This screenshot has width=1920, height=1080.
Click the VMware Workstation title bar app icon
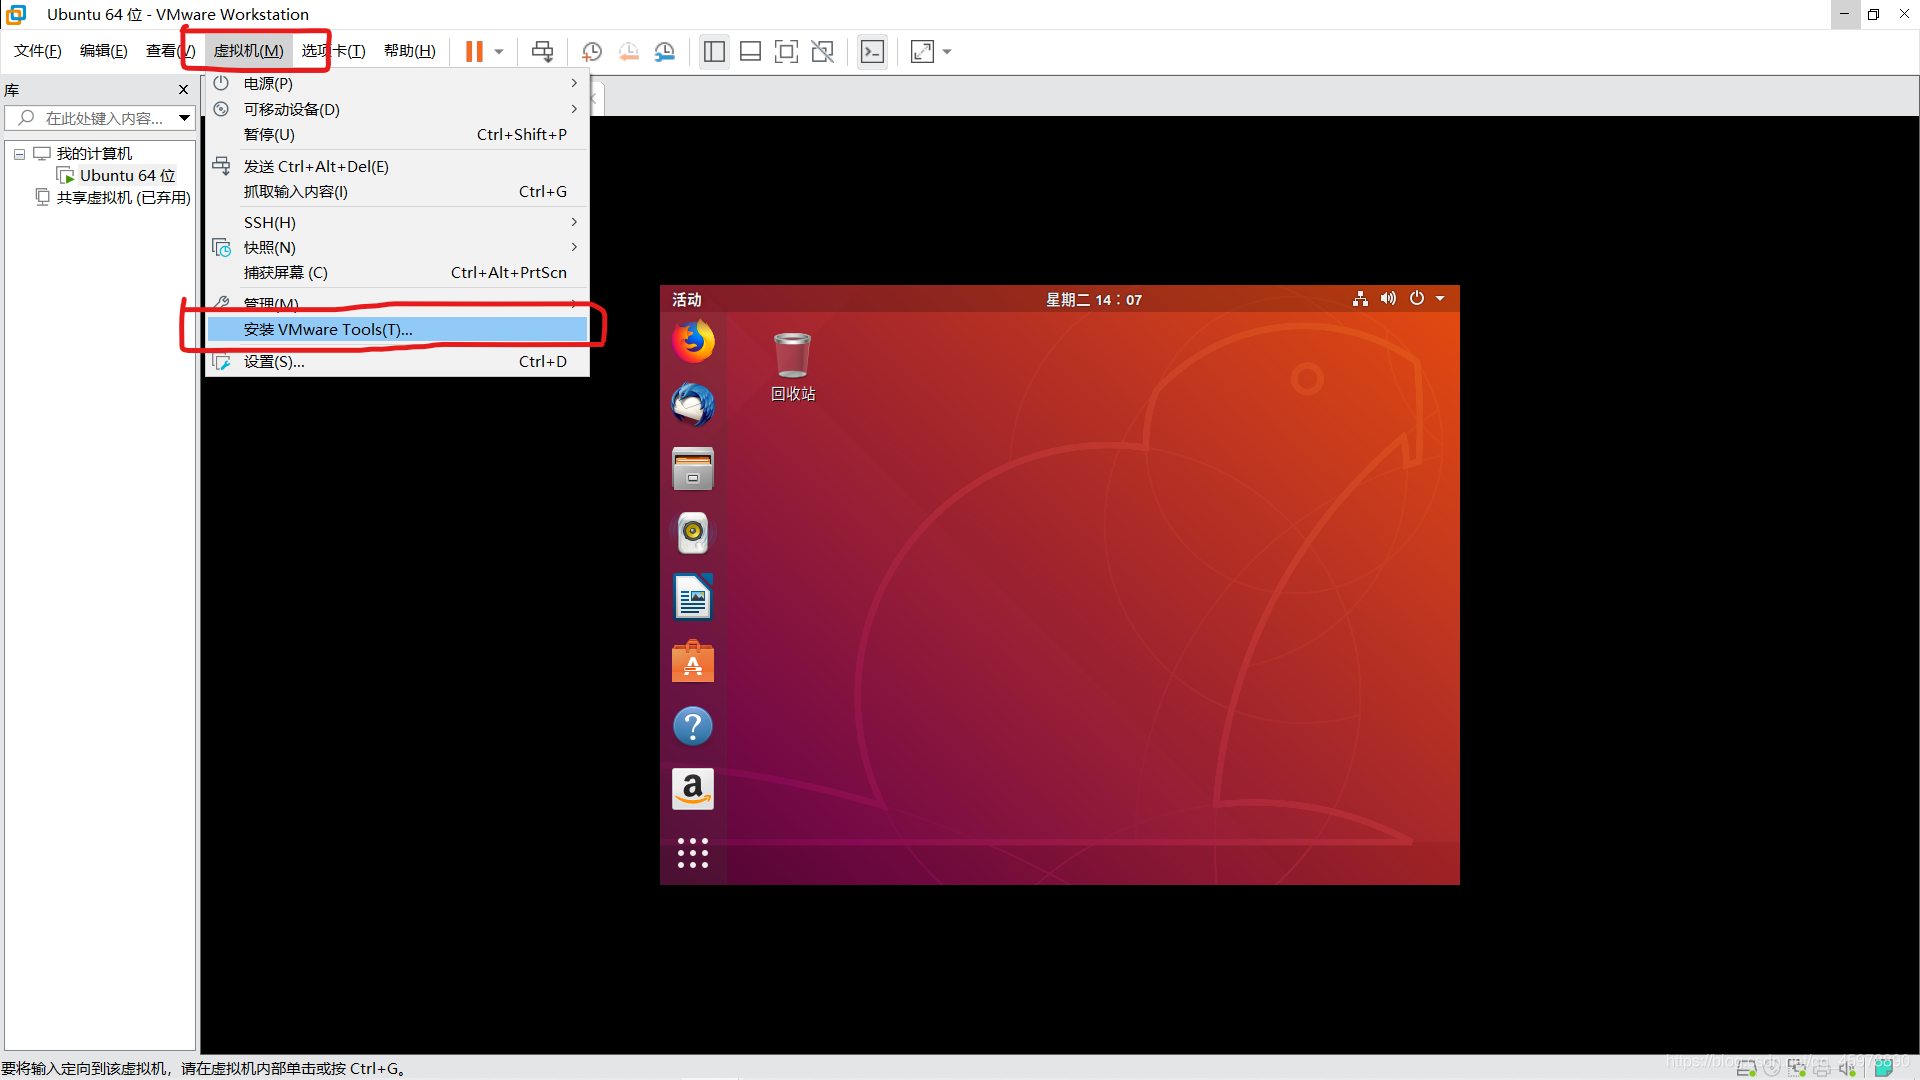[16, 14]
